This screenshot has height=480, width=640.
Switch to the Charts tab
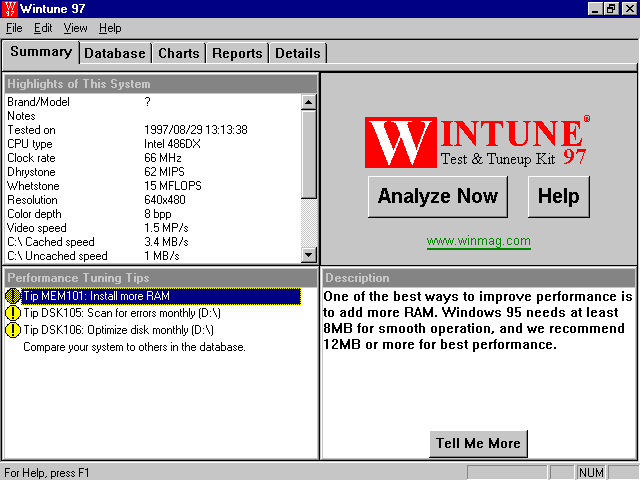point(179,53)
